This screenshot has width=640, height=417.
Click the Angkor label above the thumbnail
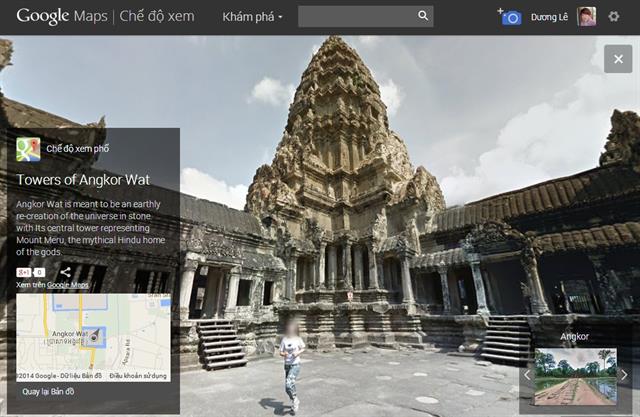click(x=574, y=337)
